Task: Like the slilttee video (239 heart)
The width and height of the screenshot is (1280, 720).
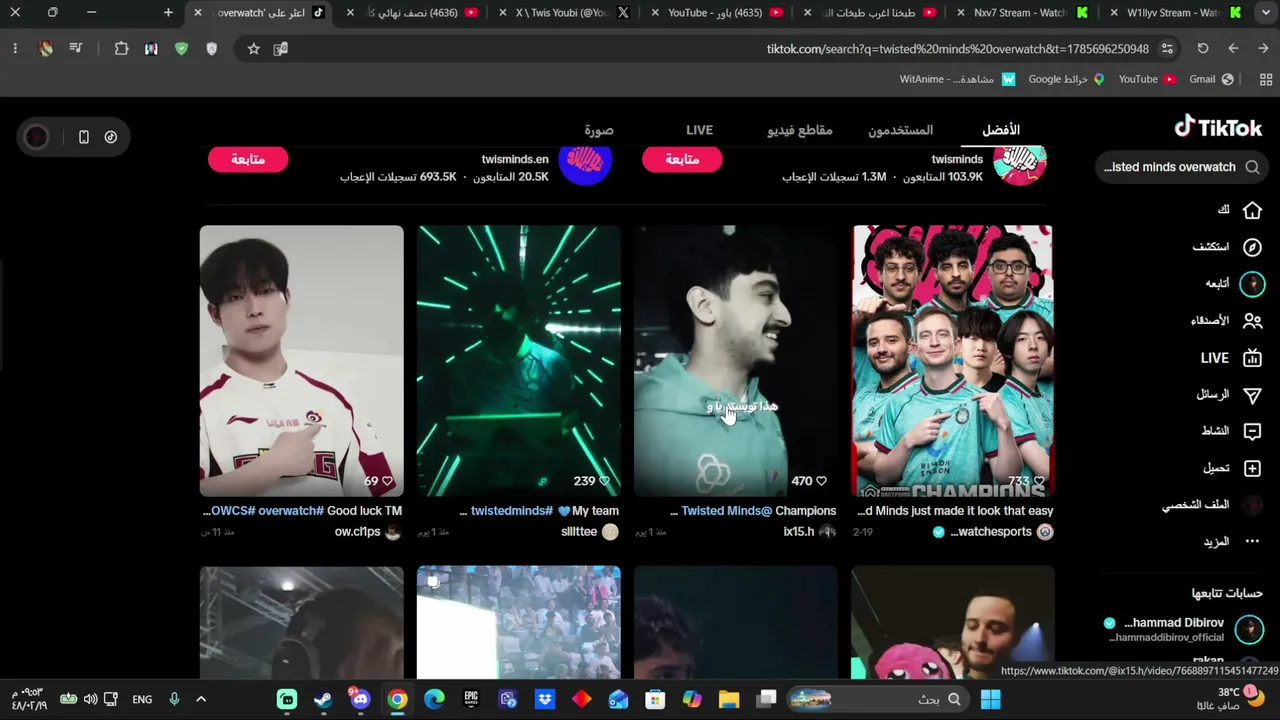Action: (x=605, y=481)
